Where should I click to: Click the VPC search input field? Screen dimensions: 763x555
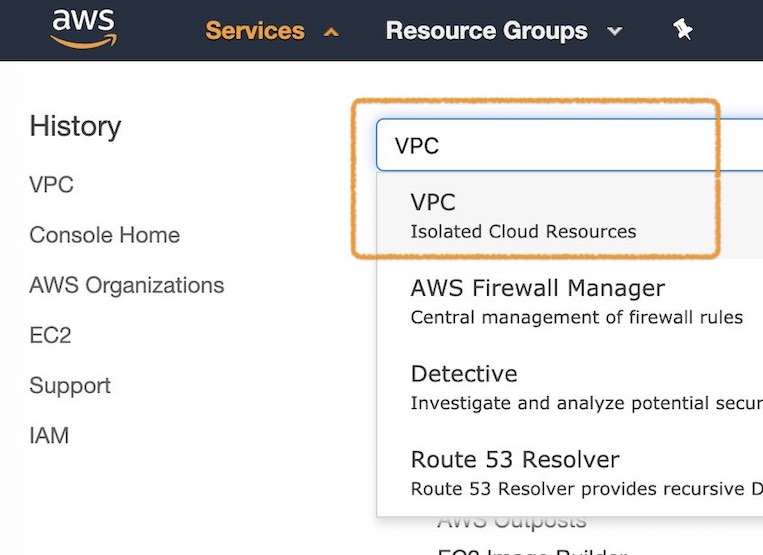click(569, 145)
